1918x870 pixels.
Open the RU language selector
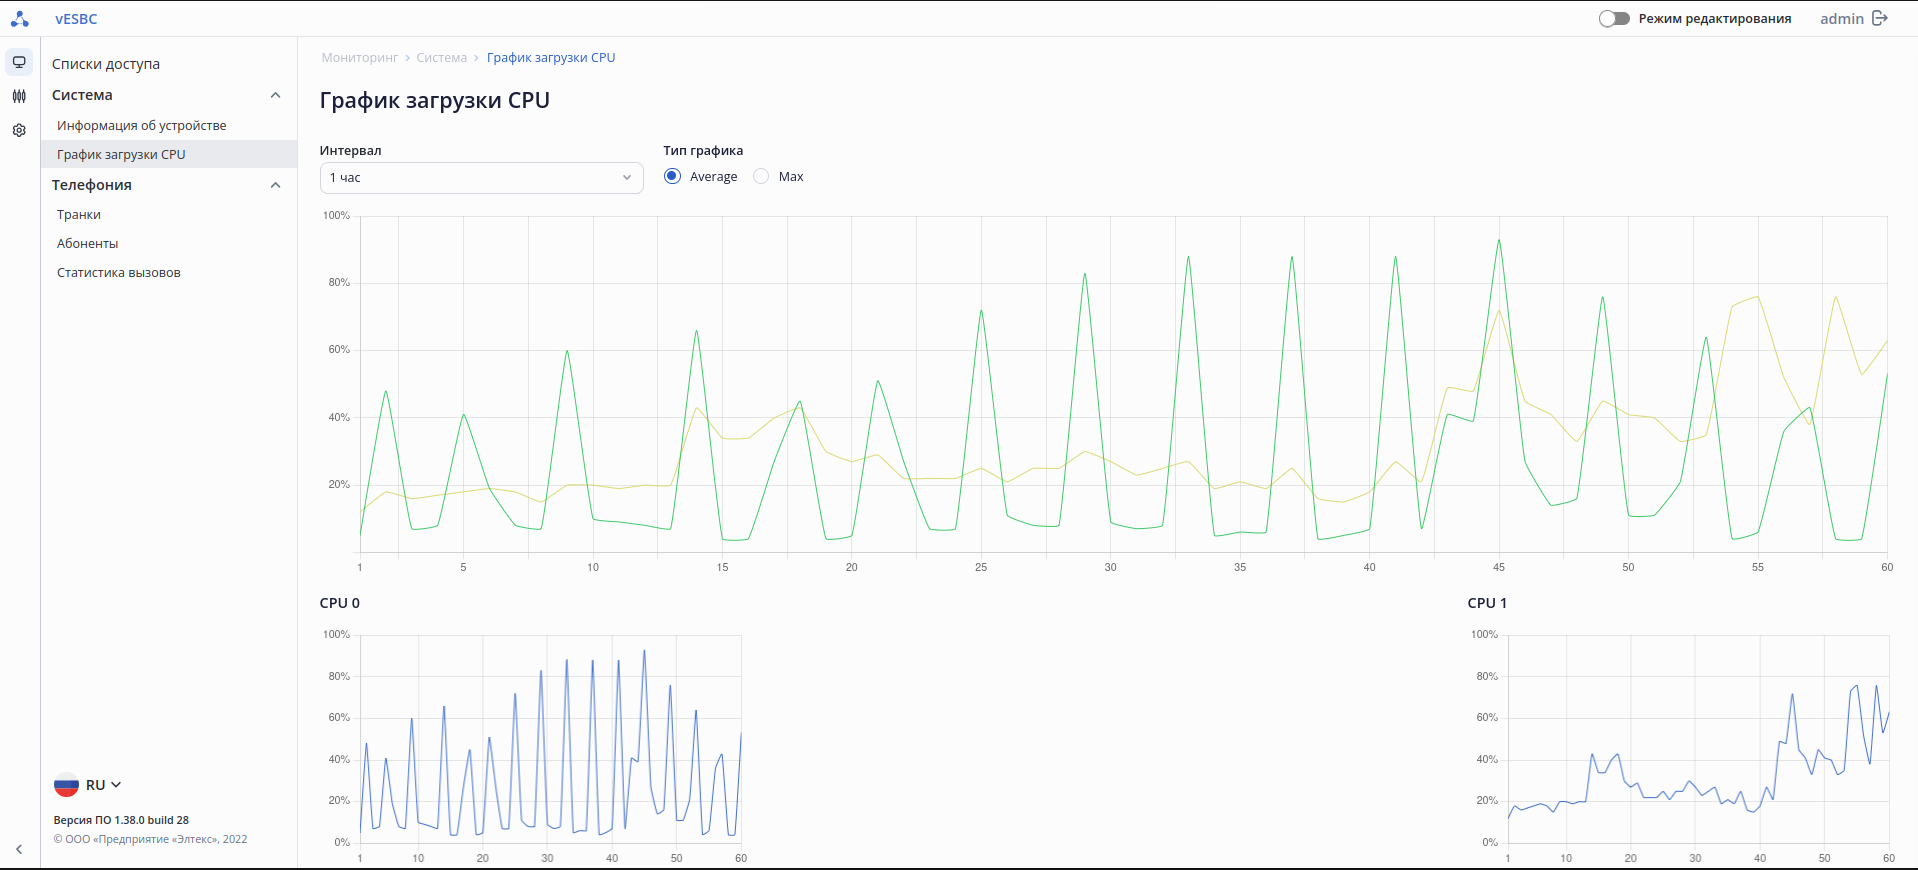point(103,785)
